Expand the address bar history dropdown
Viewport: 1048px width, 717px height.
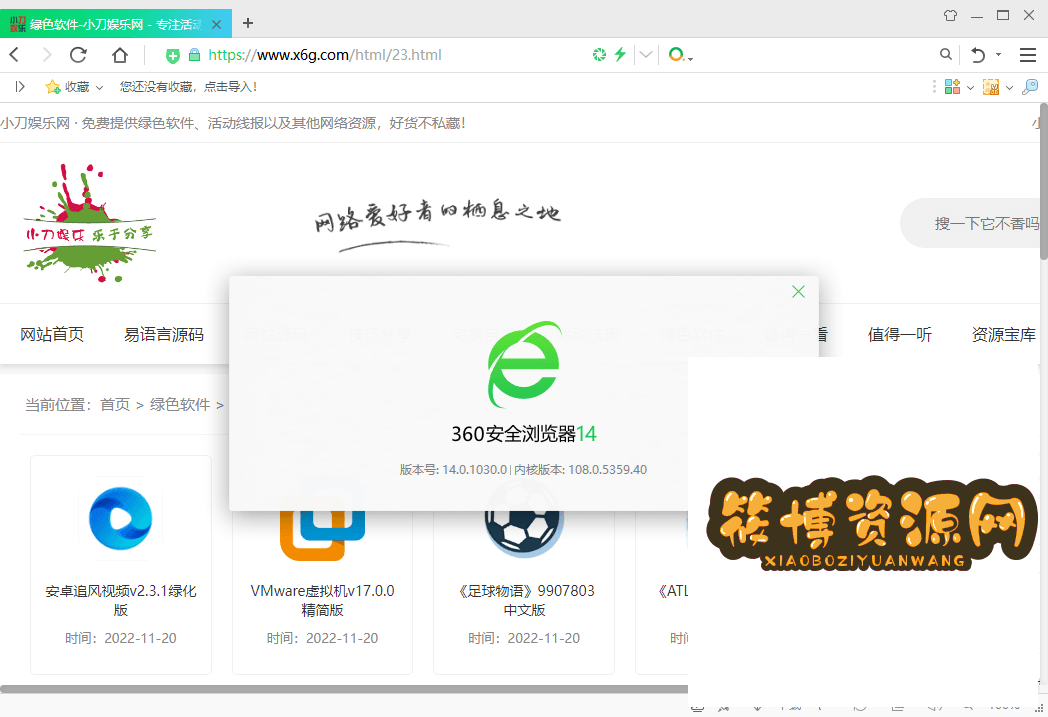pos(646,55)
